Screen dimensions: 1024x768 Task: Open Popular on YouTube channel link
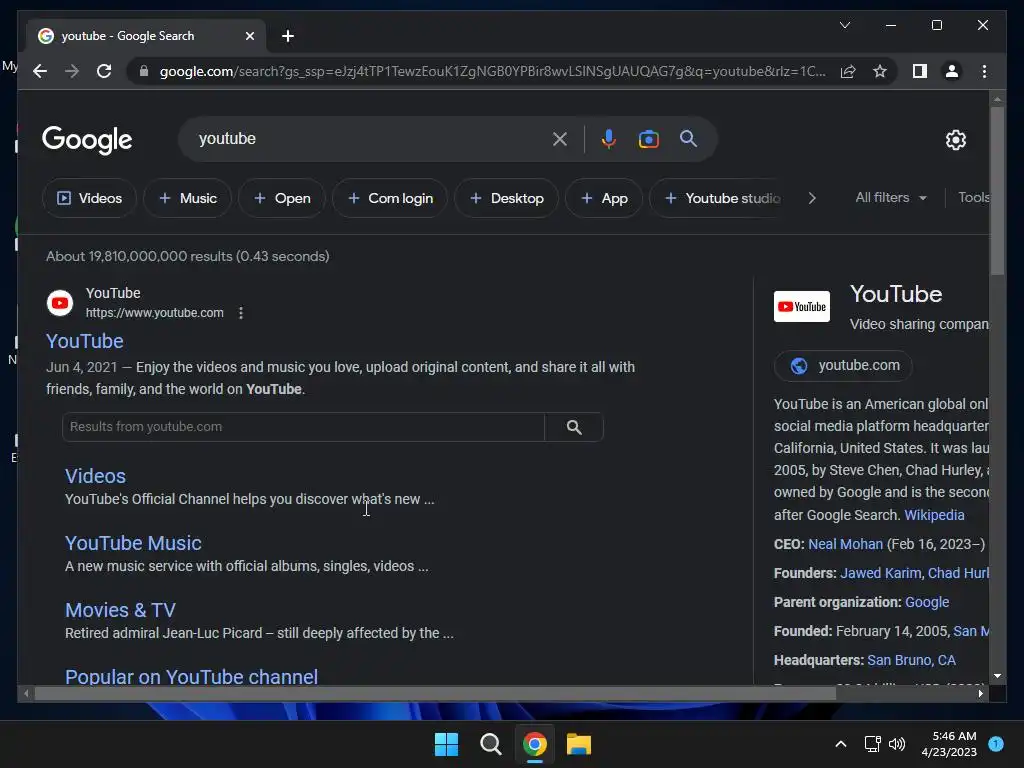point(191,677)
